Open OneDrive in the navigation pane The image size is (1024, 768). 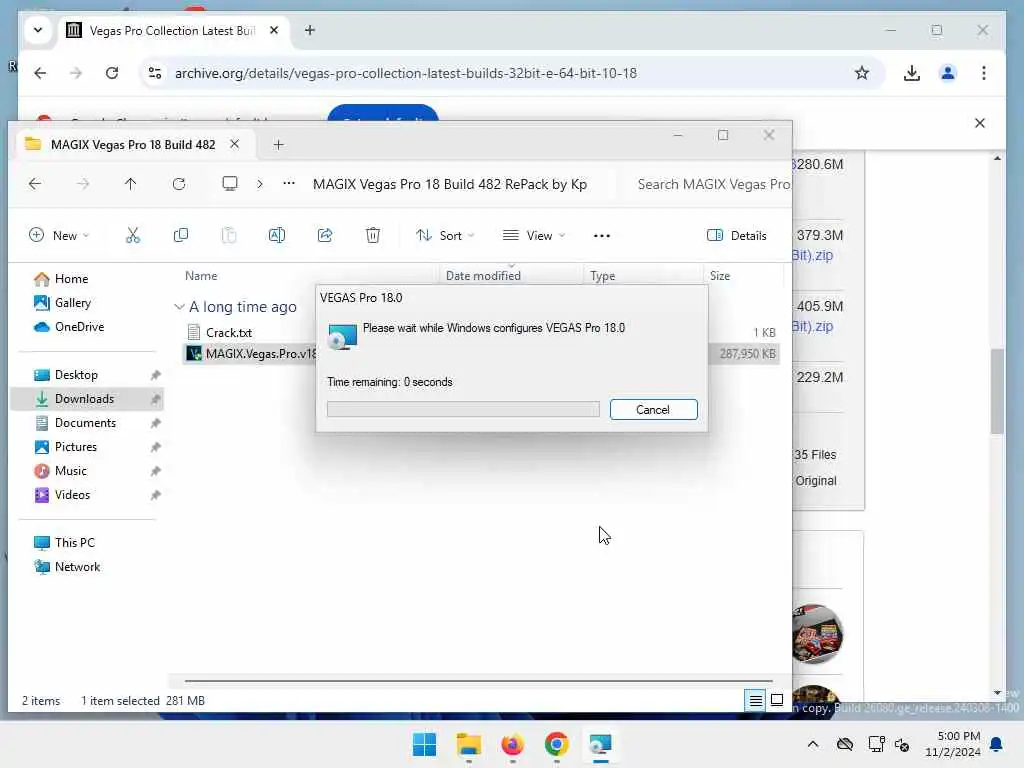79,327
